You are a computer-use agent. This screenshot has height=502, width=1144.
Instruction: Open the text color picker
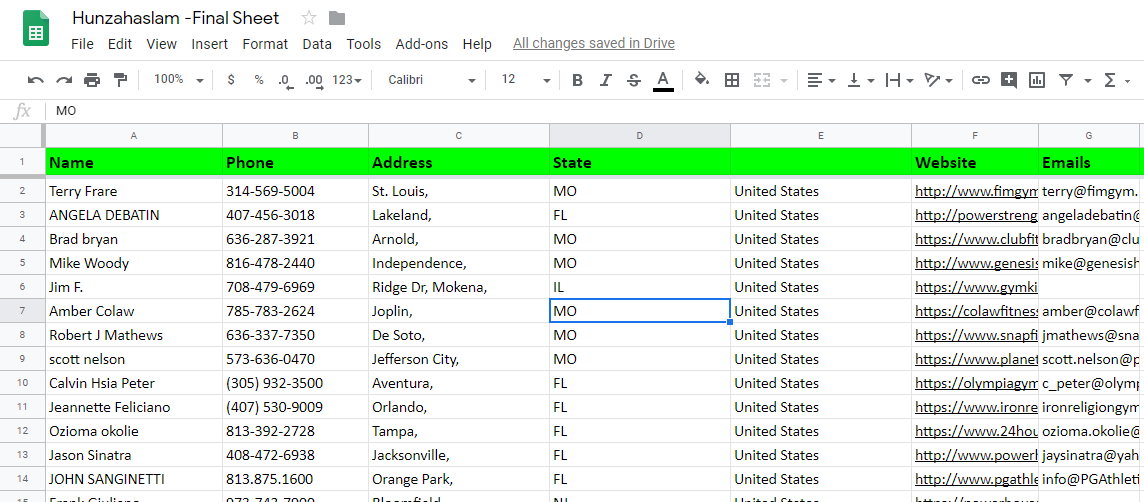point(662,80)
